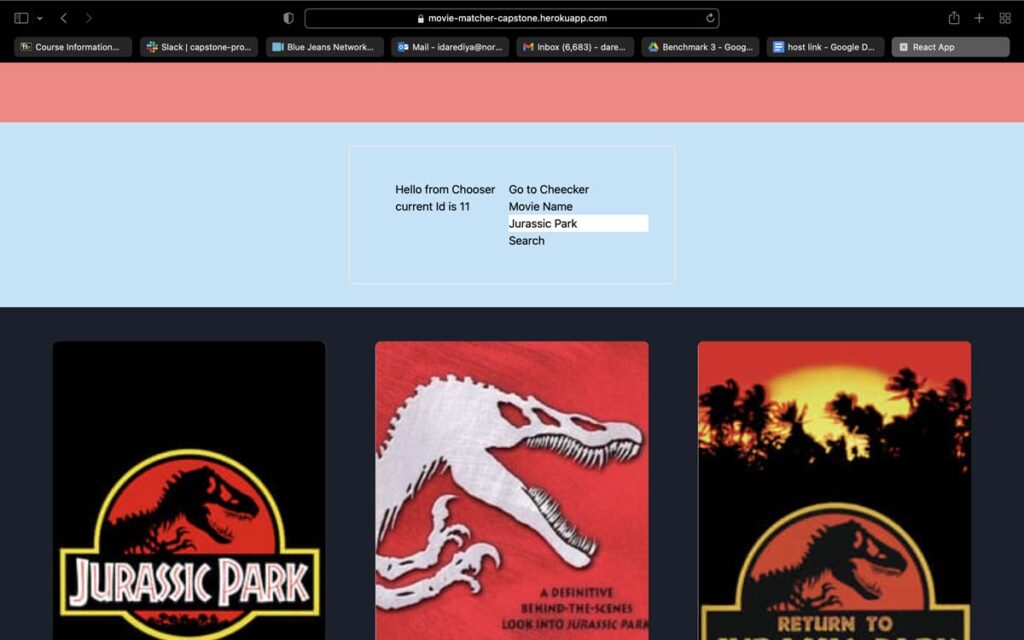The height and width of the screenshot is (640, 1024).
Task: Show the tab overview grid
Action: (1005, 18)
